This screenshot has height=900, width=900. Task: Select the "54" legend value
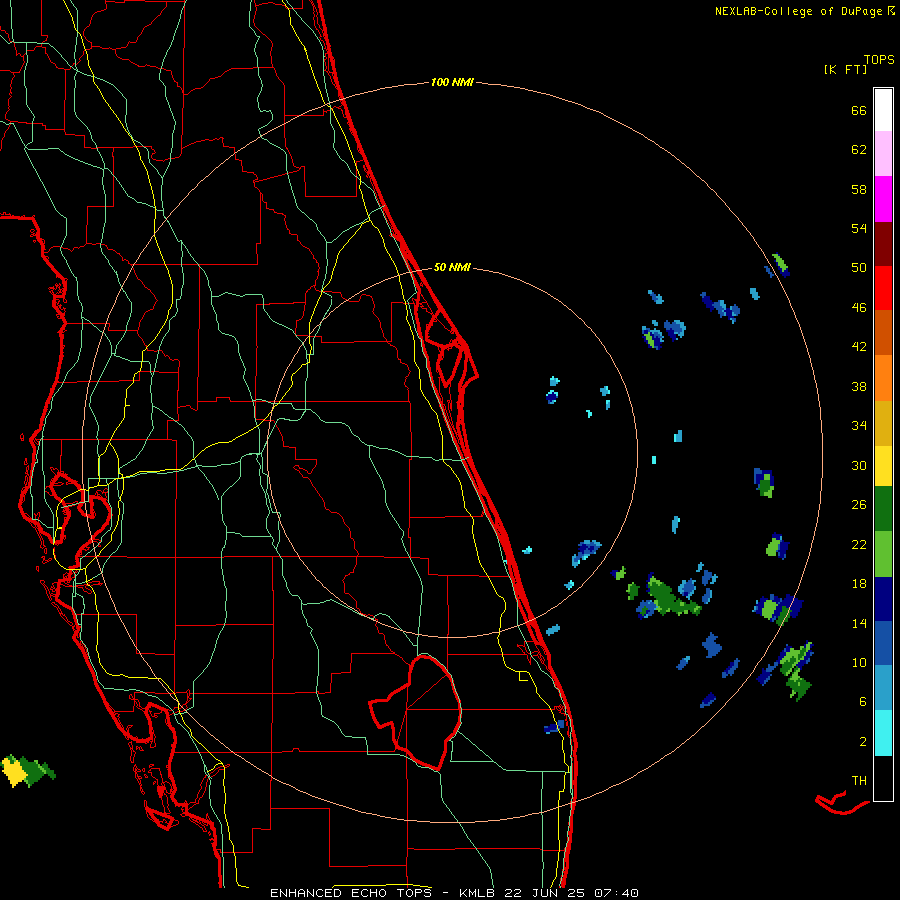859,228
